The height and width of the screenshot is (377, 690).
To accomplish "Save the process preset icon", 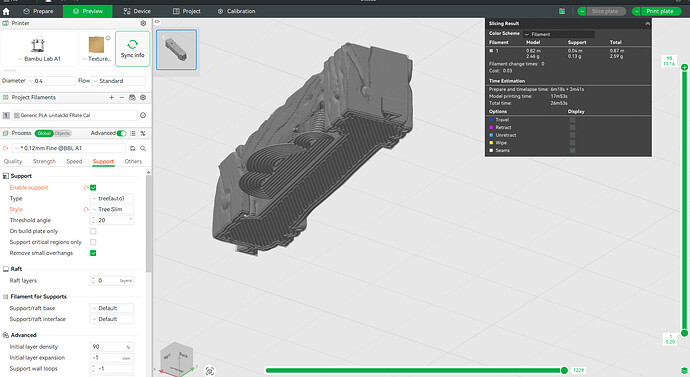I will click(x=132, y=148).
